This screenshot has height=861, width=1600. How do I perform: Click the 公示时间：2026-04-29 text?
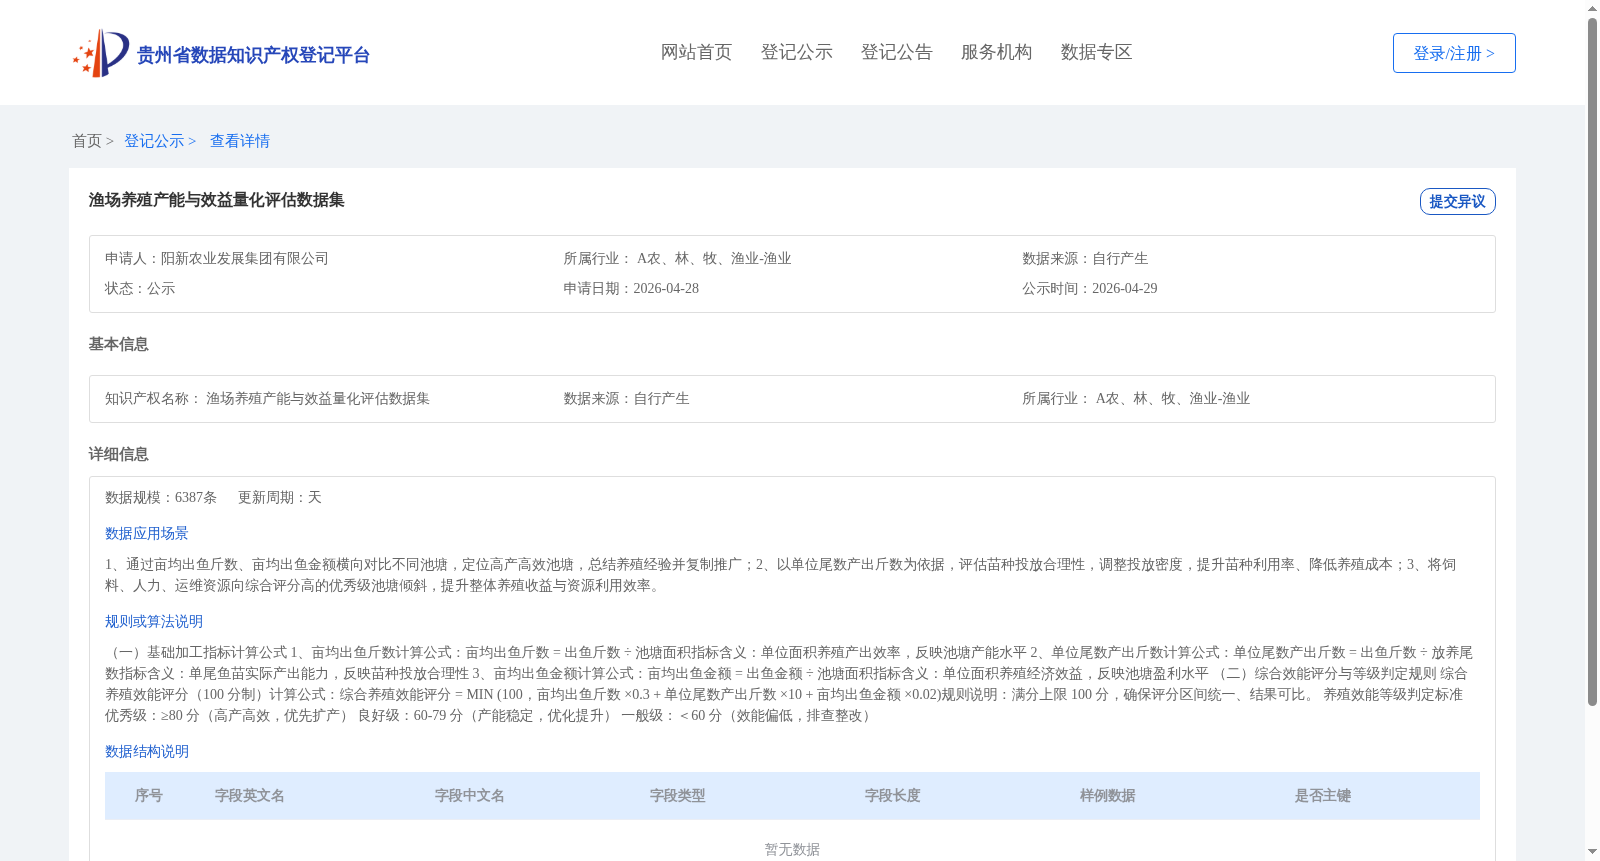point(1090,288)
